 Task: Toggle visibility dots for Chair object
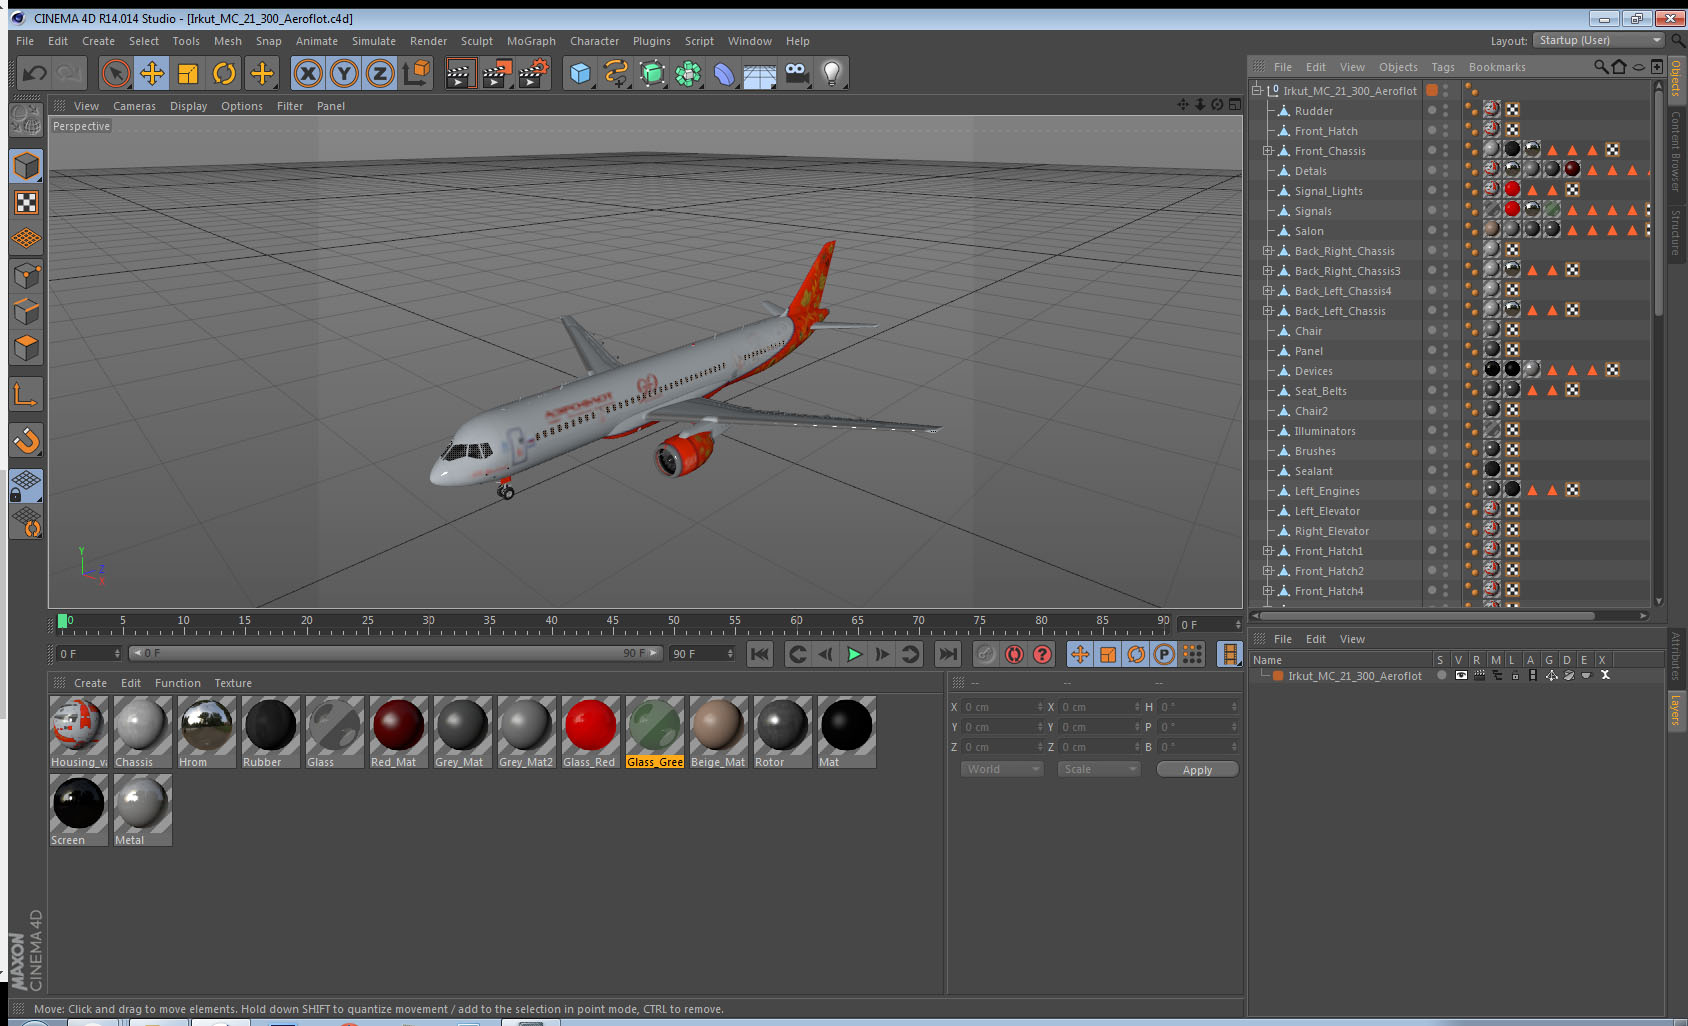(1445, 330)
